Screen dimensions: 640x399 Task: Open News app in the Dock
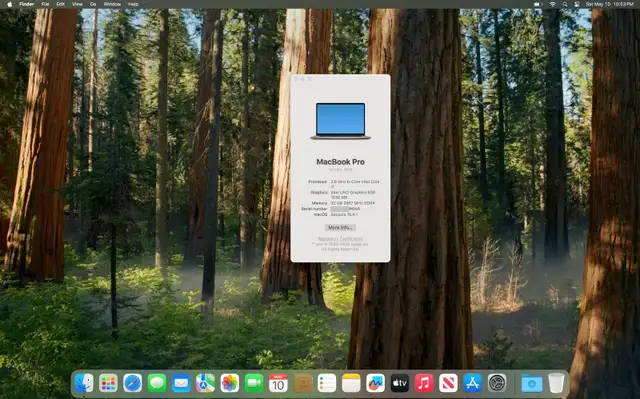pos(448,383)
